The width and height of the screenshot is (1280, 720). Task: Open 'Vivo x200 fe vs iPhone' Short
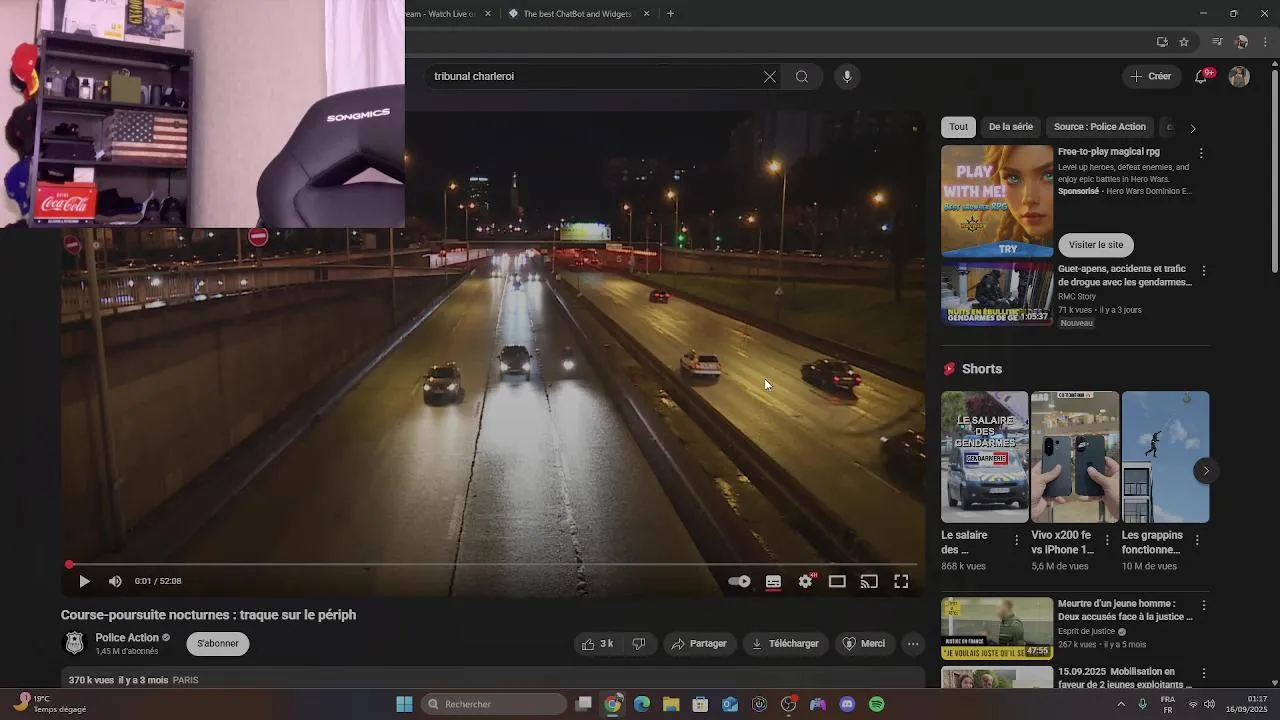tap(1075, 457)
